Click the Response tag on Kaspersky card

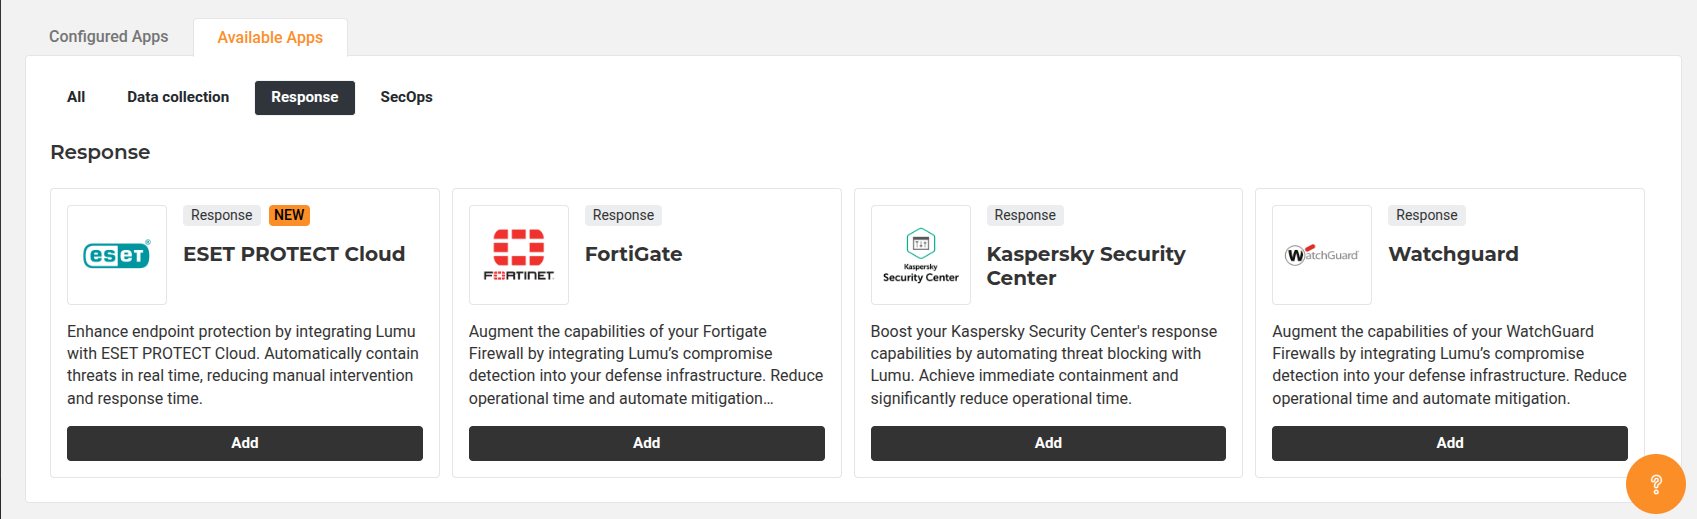1025,215
